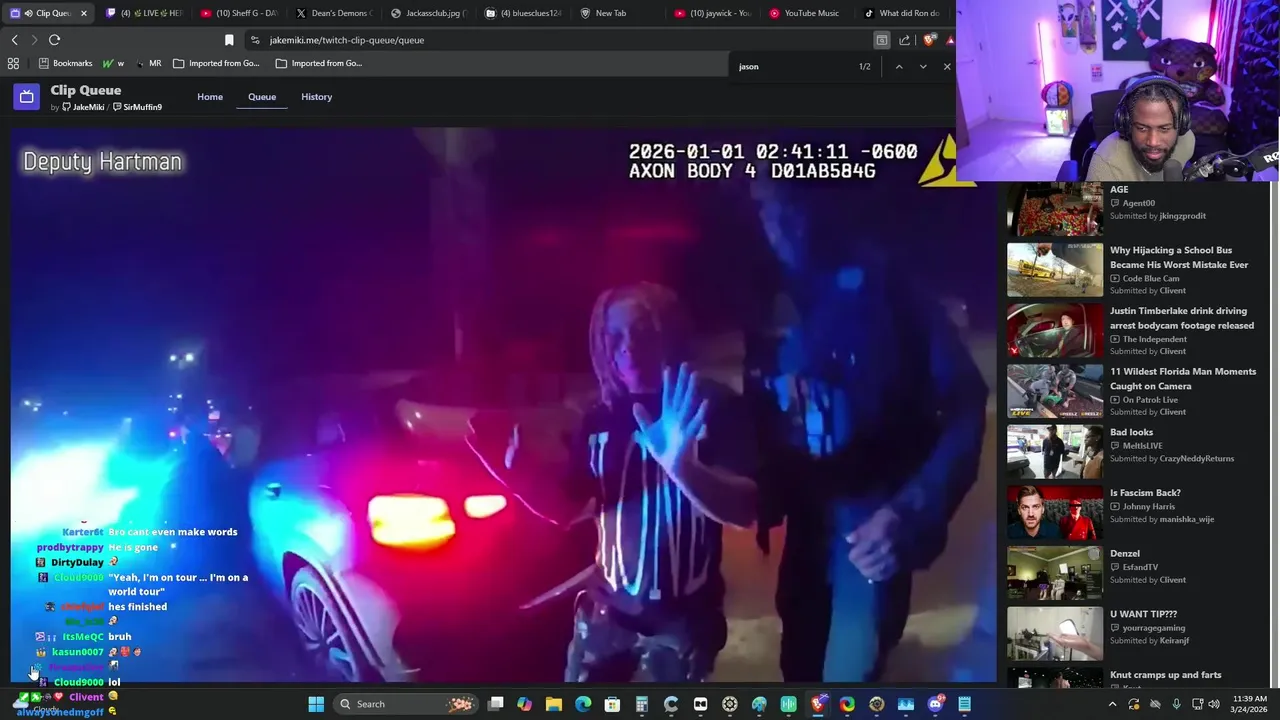The image size is (1280, 720).
Task: Click the taskbar Search box
Action: [405, 704]
